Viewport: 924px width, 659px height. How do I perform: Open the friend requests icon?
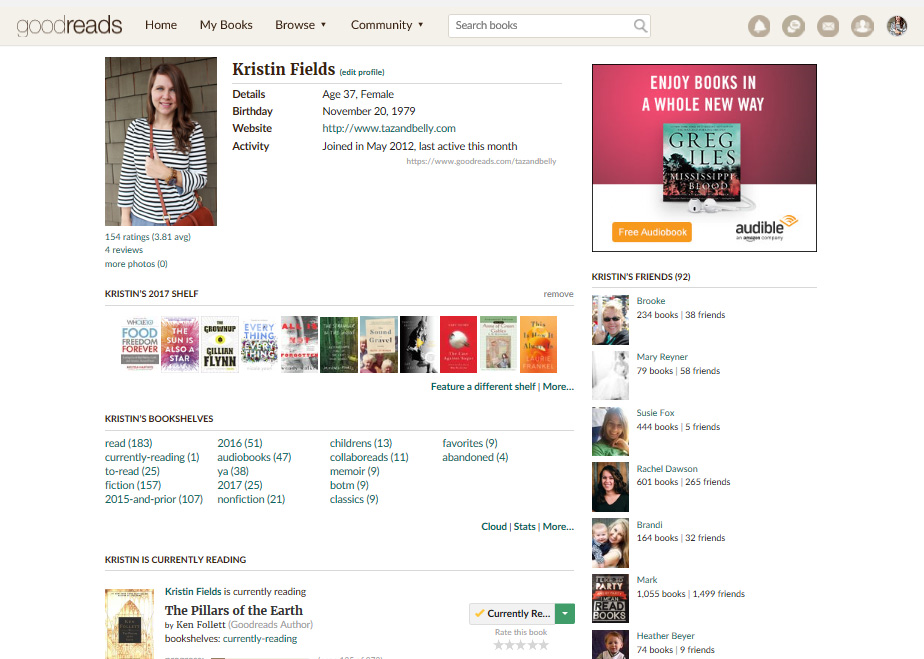coord(862,26)
